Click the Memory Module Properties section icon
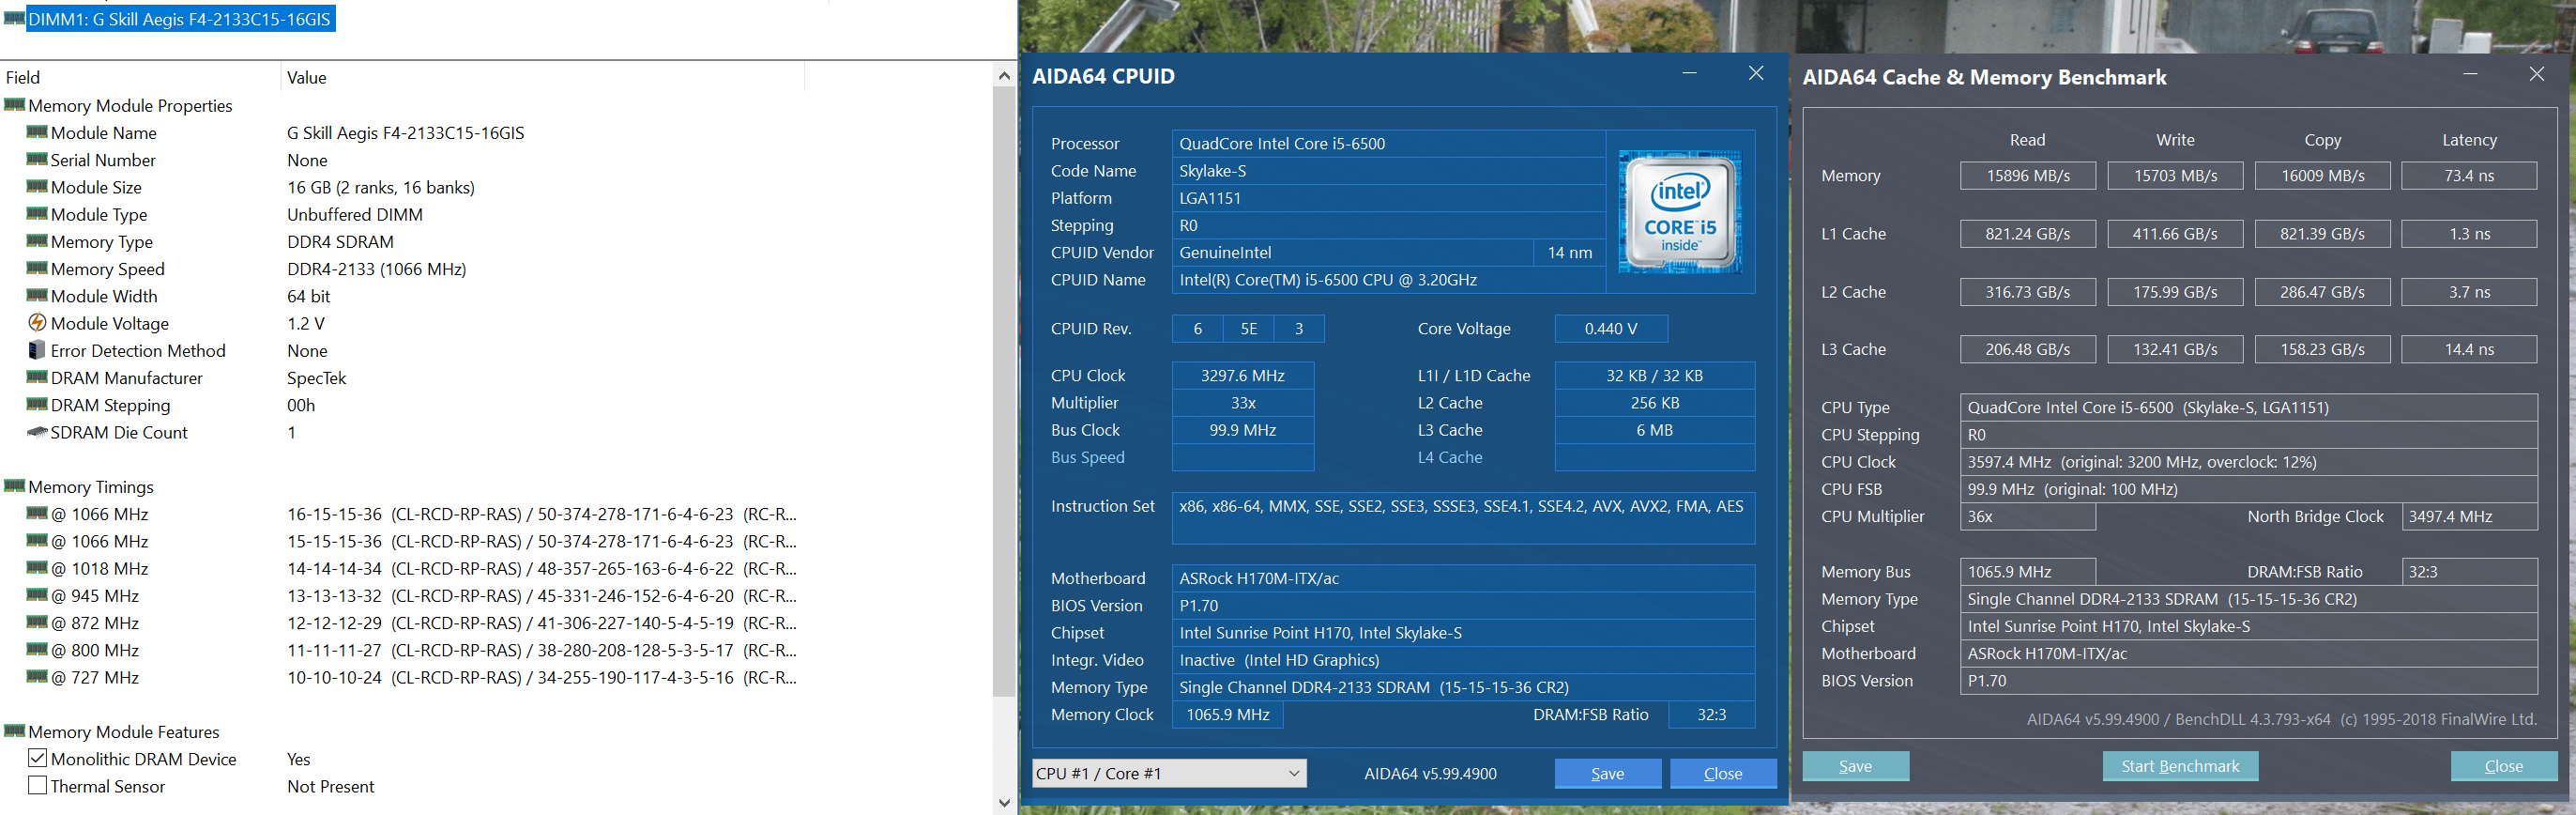Screen dimensions: 2576x815 [14, 105]
